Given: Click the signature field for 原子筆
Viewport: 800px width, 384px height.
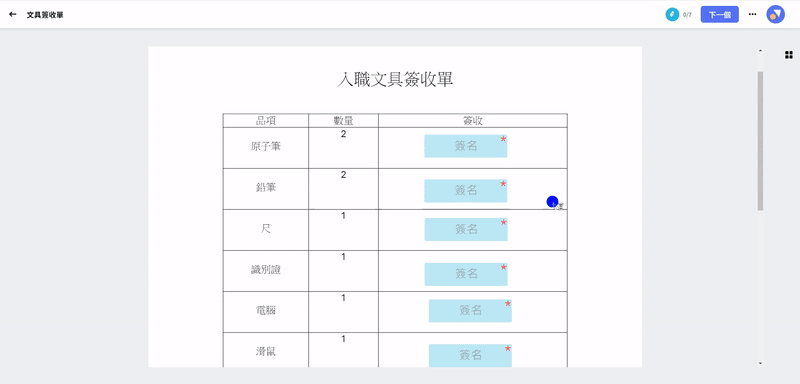Looking at the screenshot, I should pos(465,146).
